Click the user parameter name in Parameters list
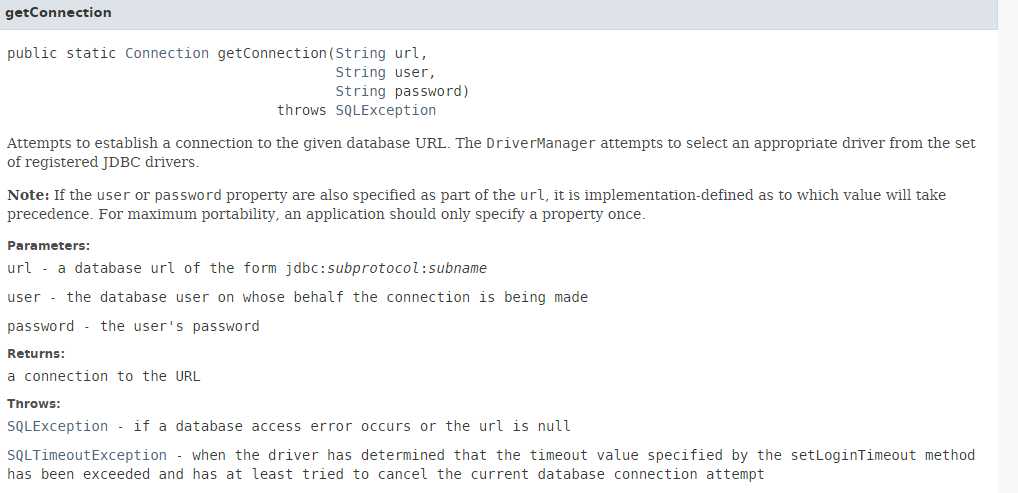Image resolution: width=1018 pixels, height=493 pixels. pyautogui.click(x=23, y=297)
